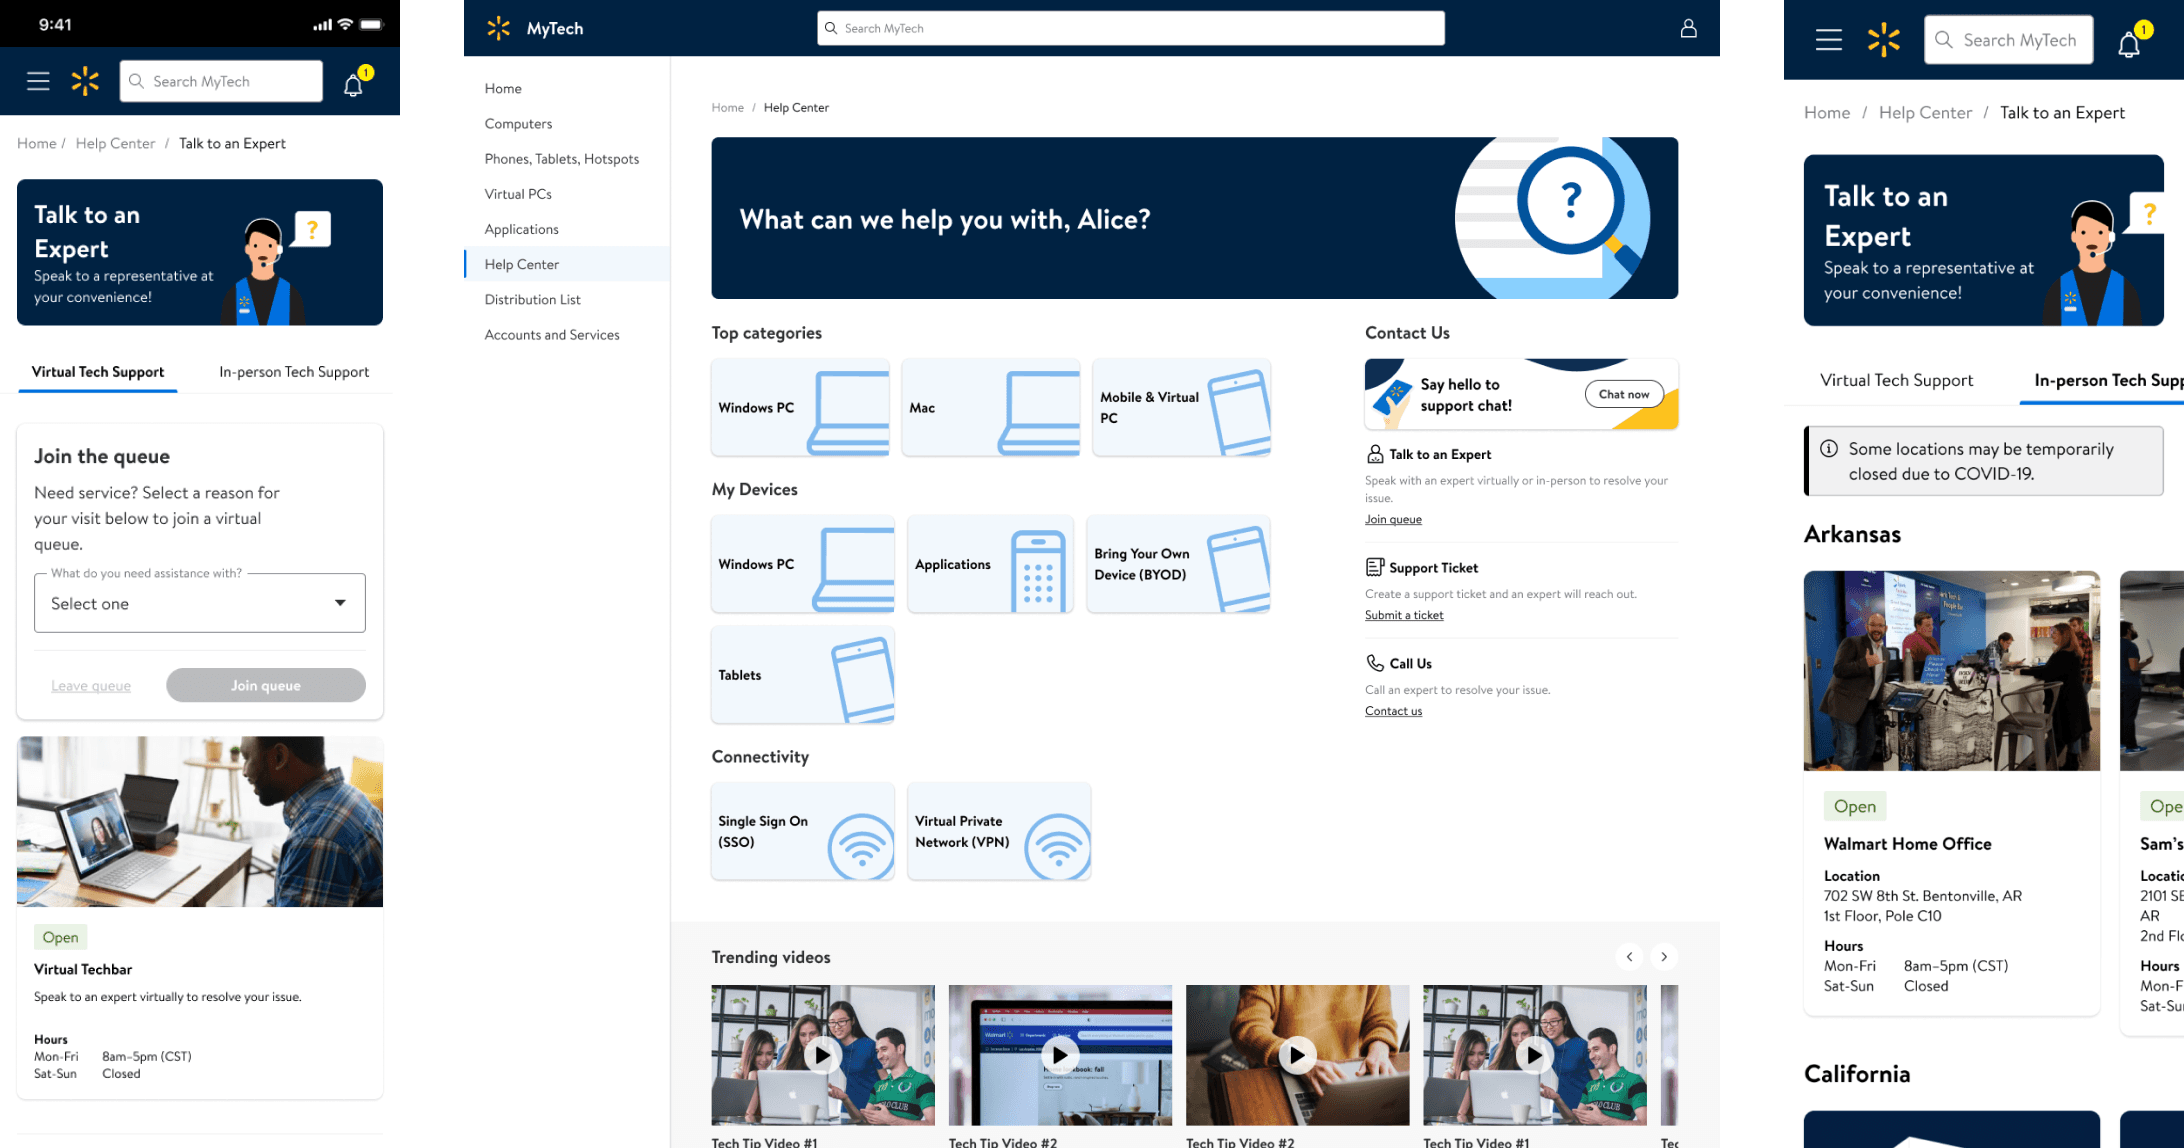The width and height of the screenshot is (2184, 1148).
Task: Open the hamburger menu in left mobile view
Action: point(38,81)
